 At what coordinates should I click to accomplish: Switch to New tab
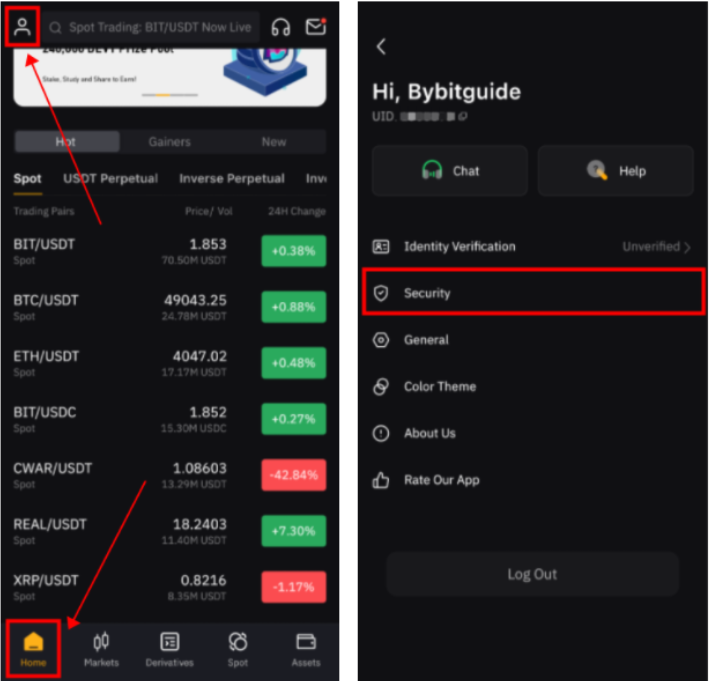(274, 142)
